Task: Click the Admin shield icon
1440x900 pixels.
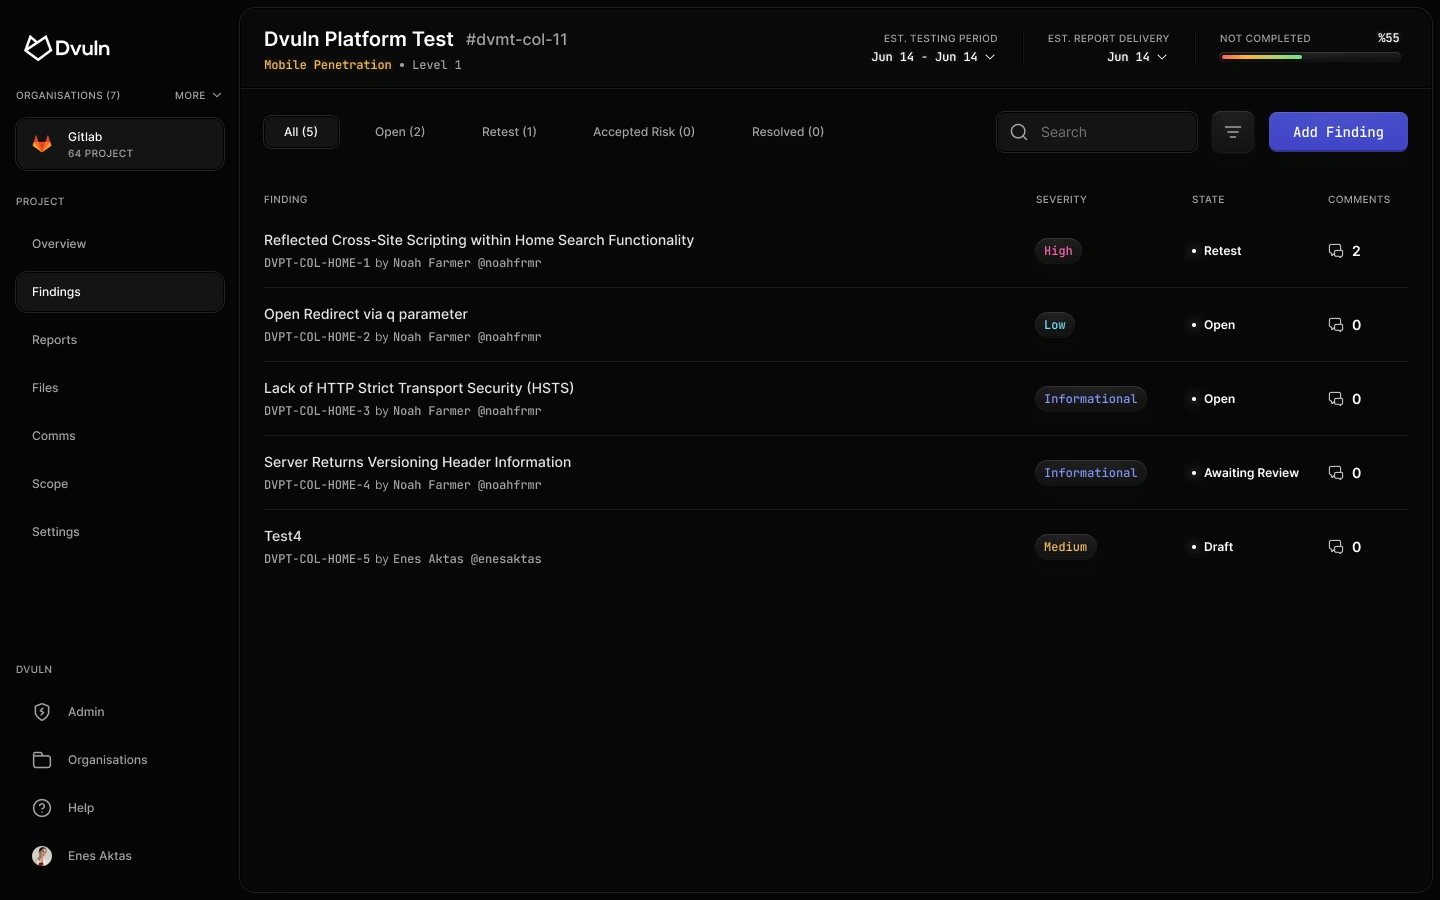Action: (x=42, y=712)
